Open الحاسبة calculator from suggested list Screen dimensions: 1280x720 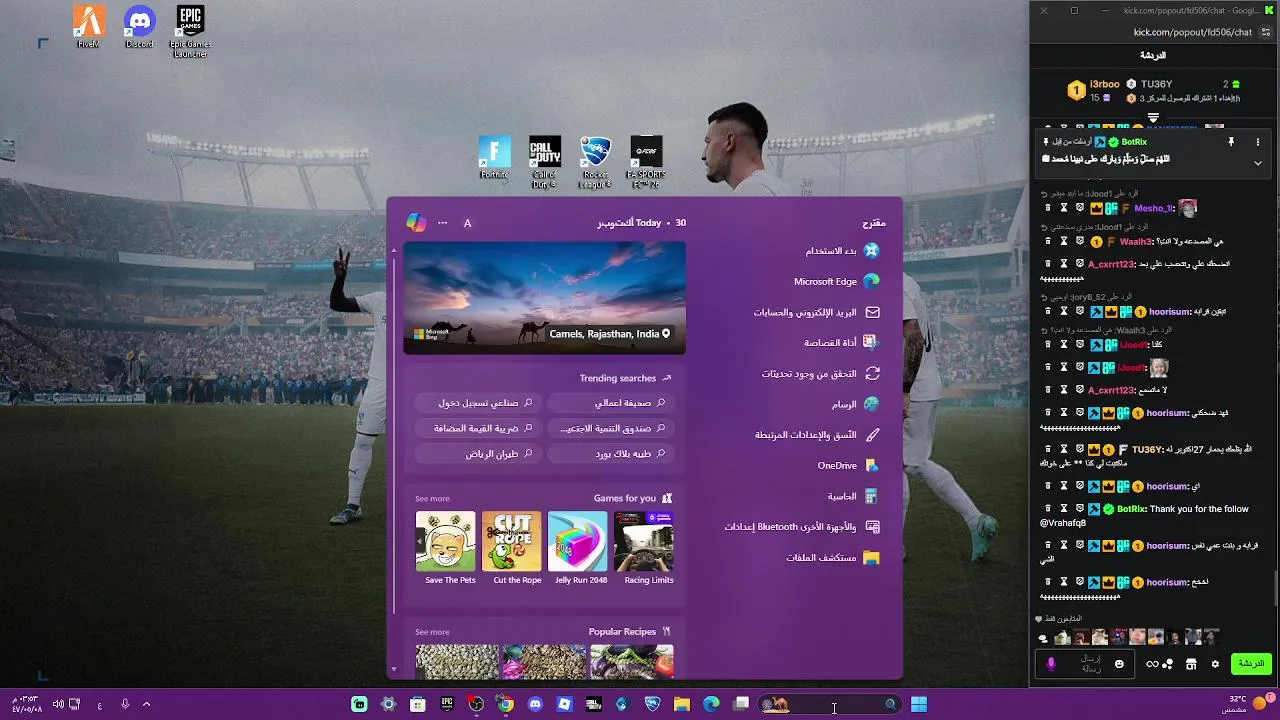pyautogui.click(x=853, y=496)
